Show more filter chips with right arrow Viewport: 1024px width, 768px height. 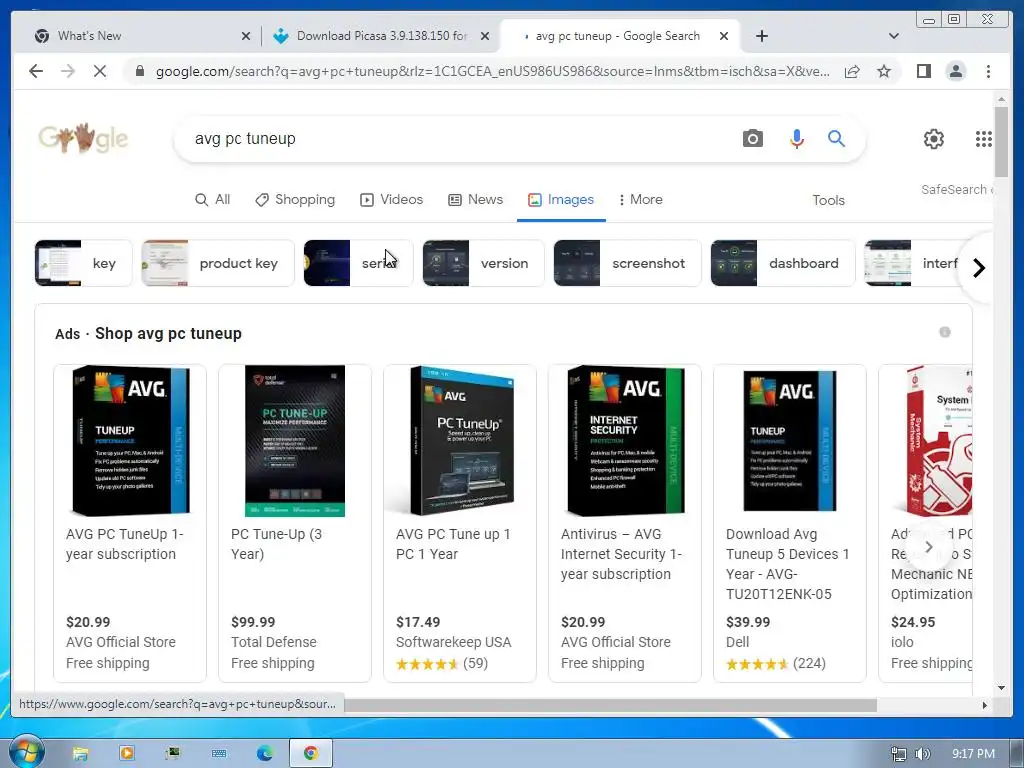(x=978, y=268)
